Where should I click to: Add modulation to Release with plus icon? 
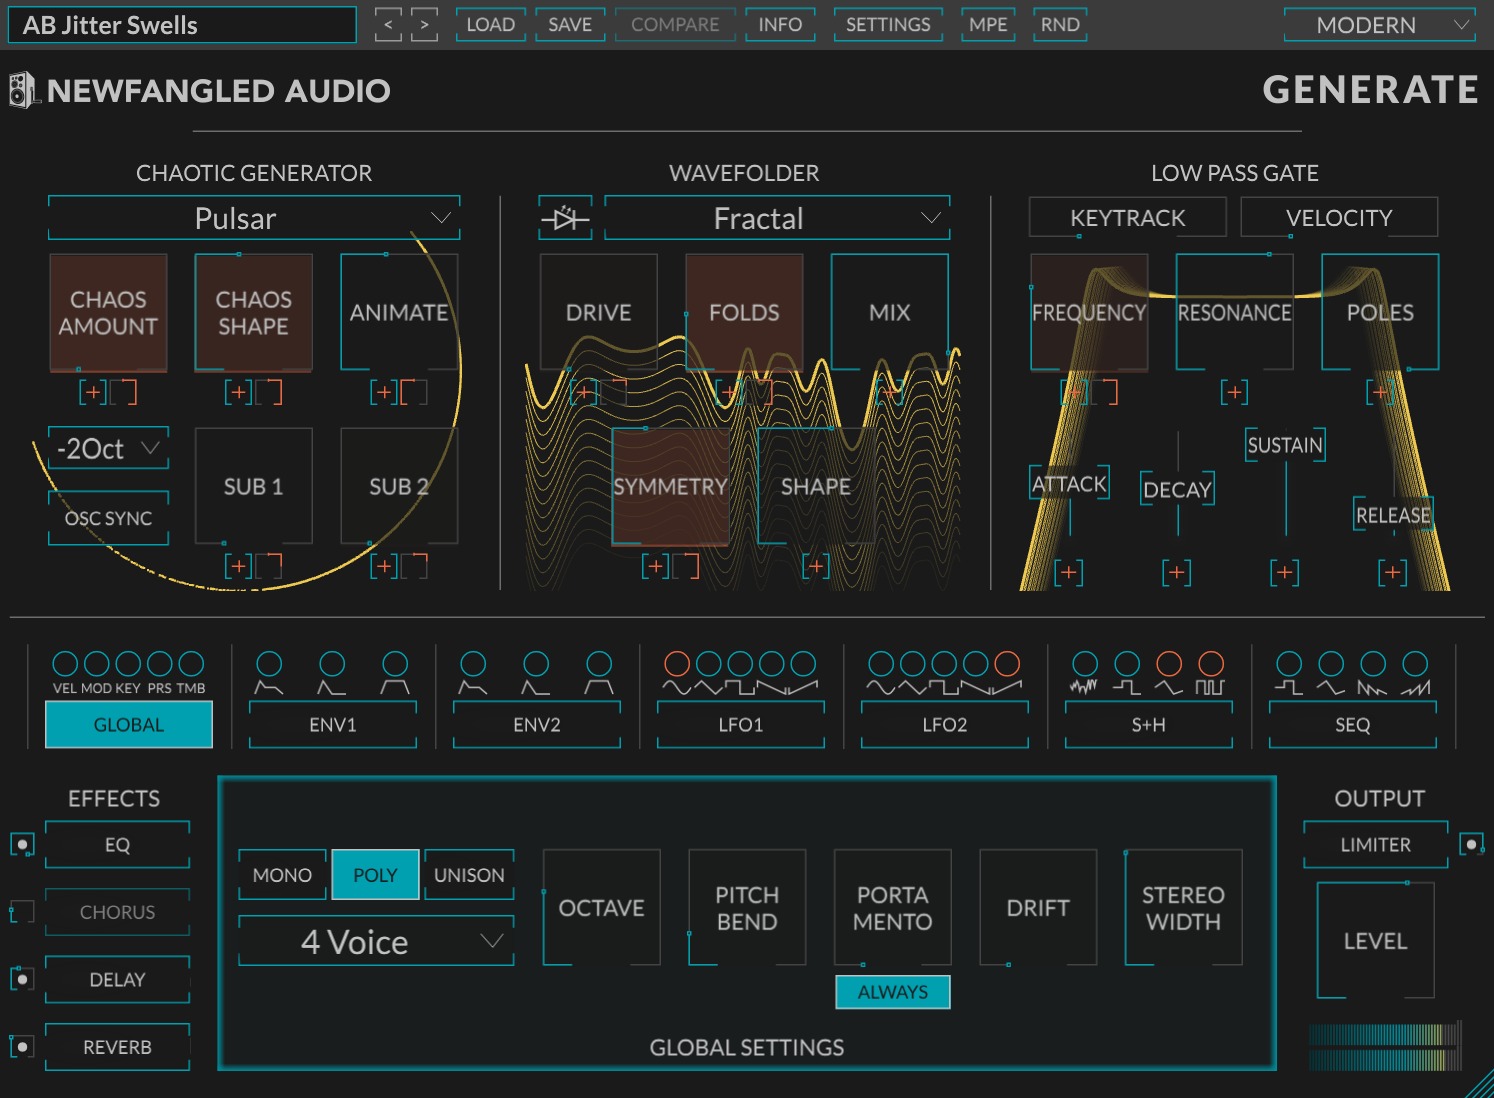[1393, 573]
